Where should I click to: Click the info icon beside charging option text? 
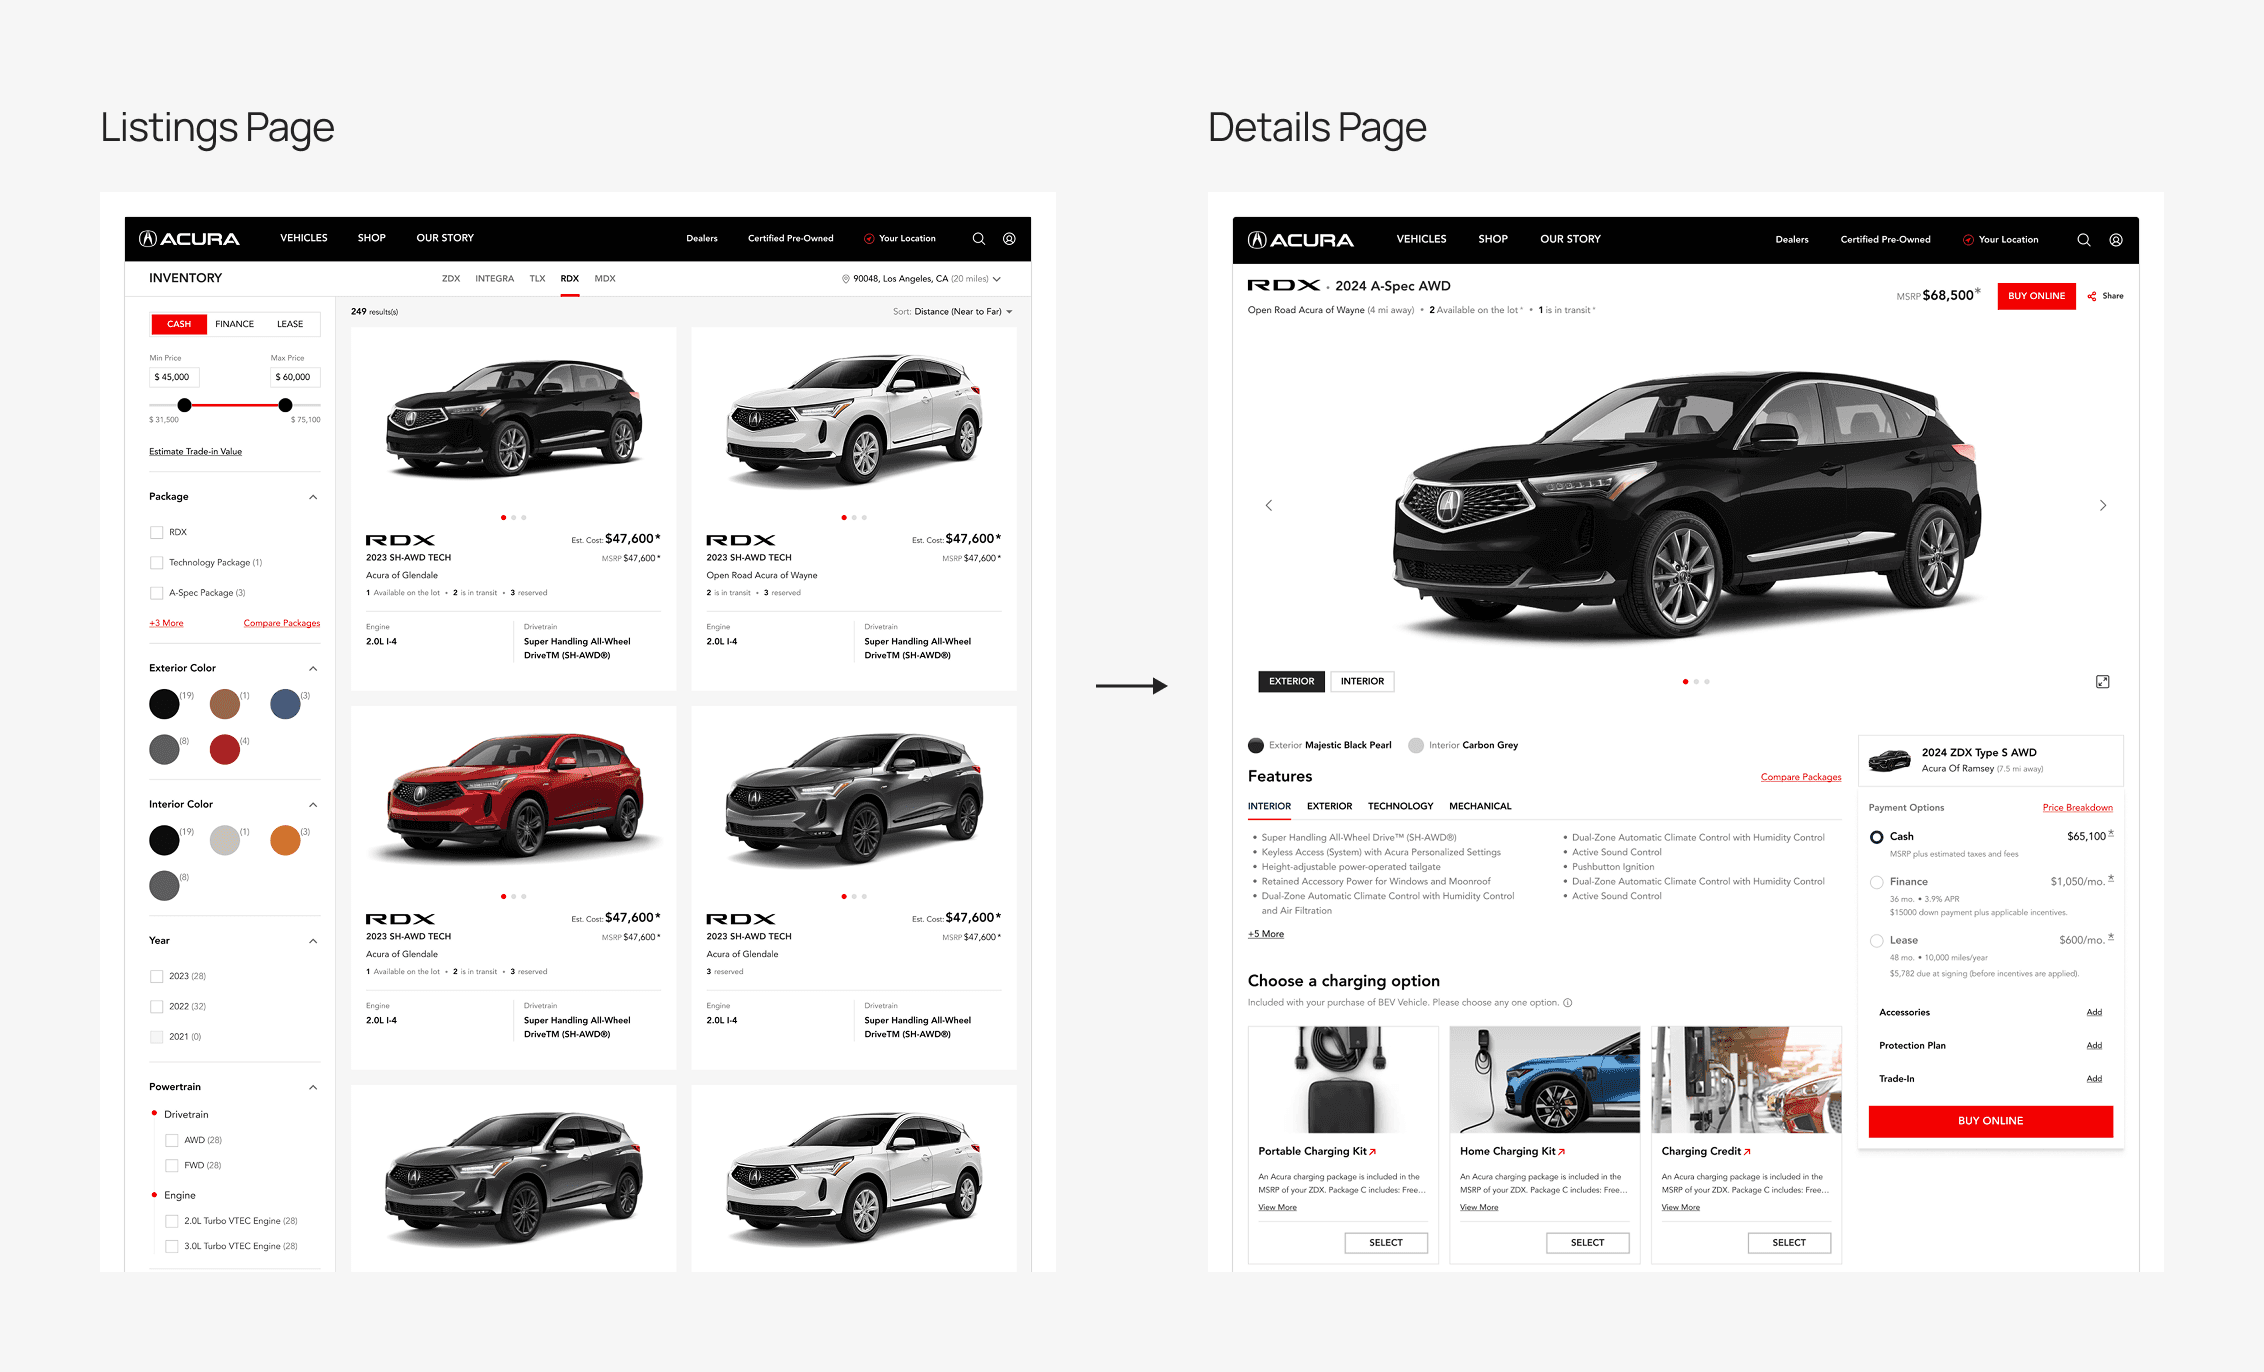click(x=1568, y=1003)
